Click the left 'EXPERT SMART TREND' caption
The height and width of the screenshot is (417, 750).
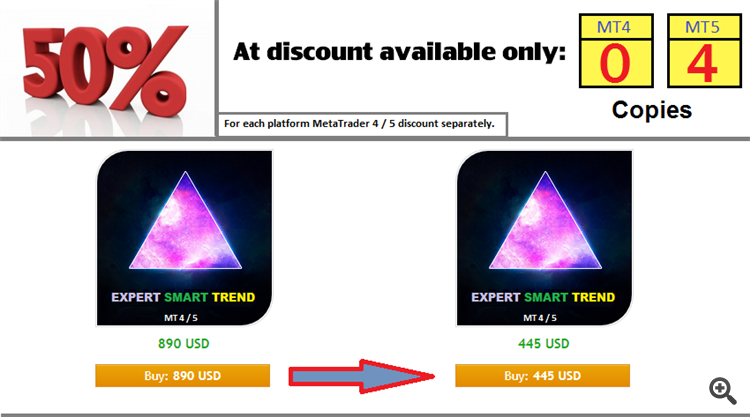[184, 297]
